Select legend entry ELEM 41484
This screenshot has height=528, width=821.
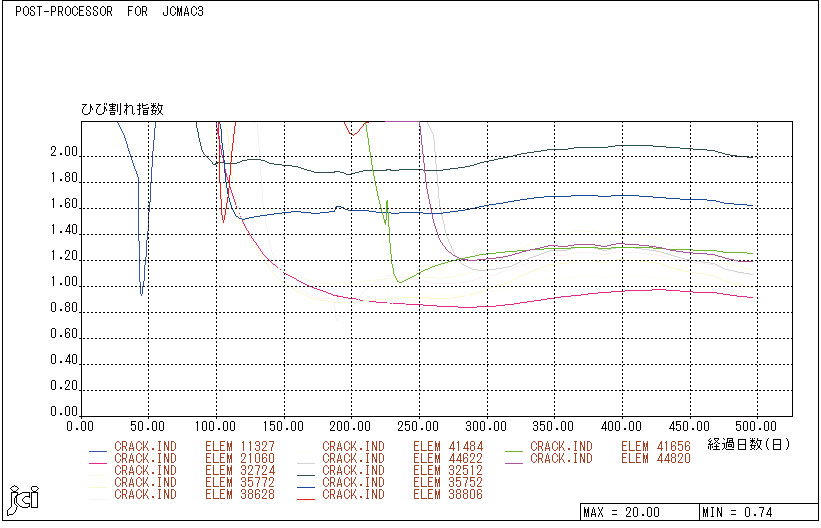(448, 447)
